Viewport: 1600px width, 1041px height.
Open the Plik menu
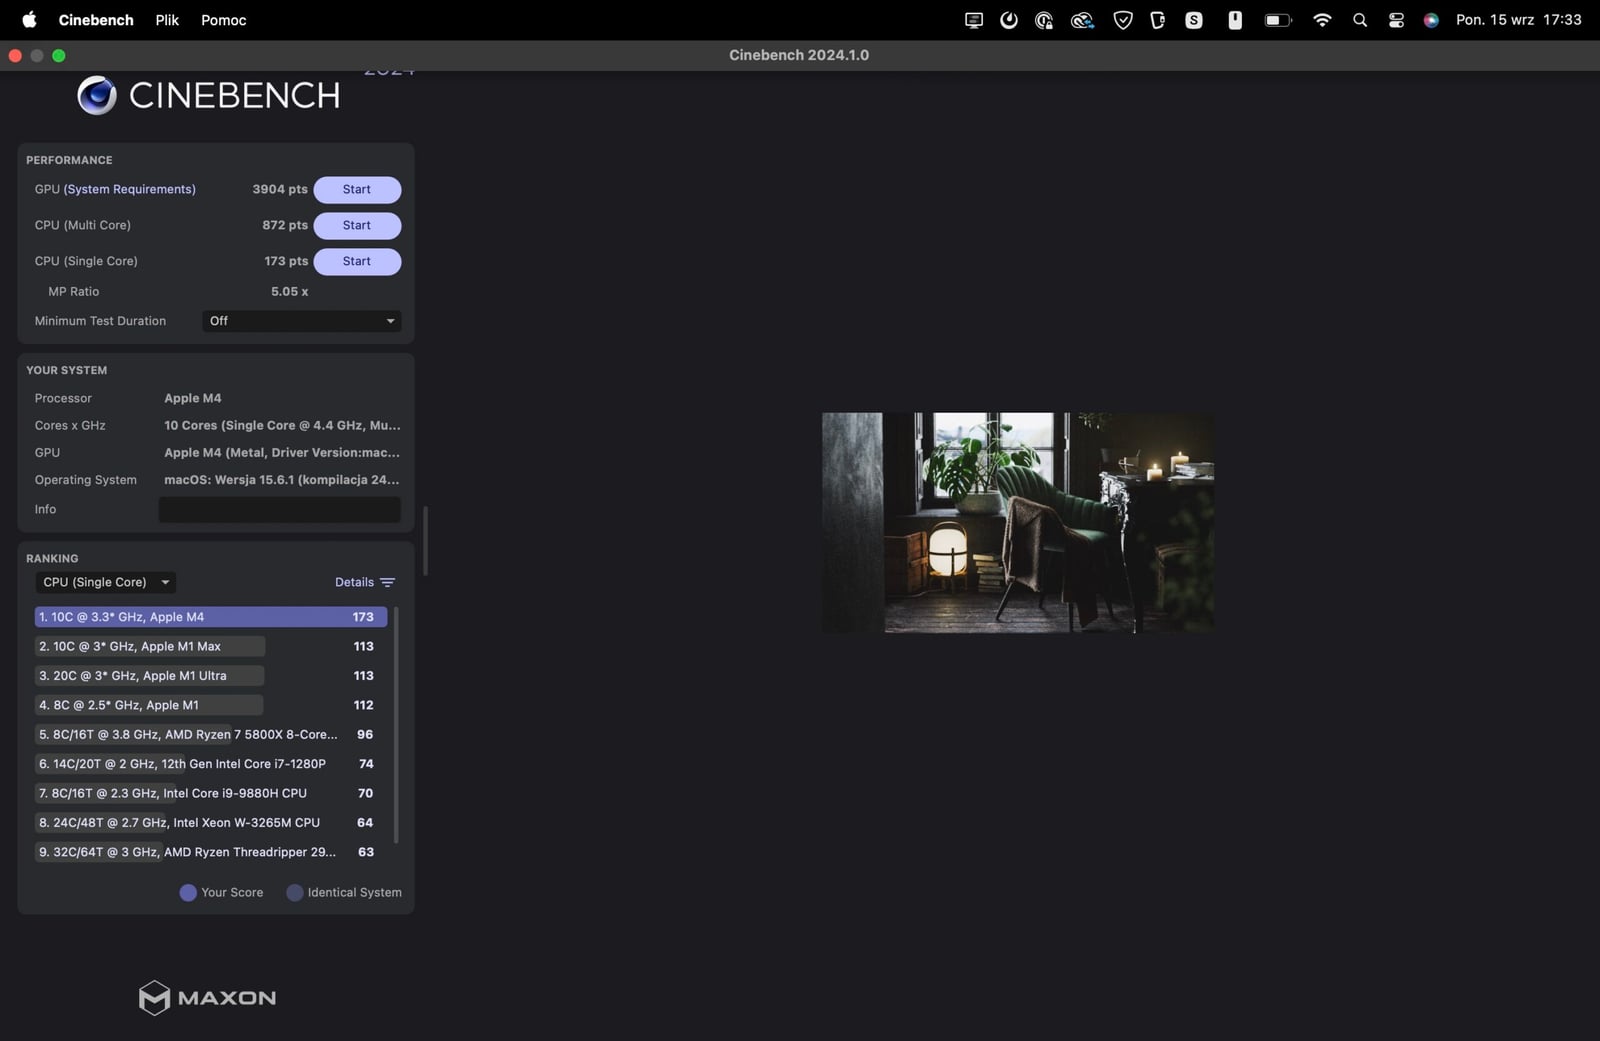167,20
